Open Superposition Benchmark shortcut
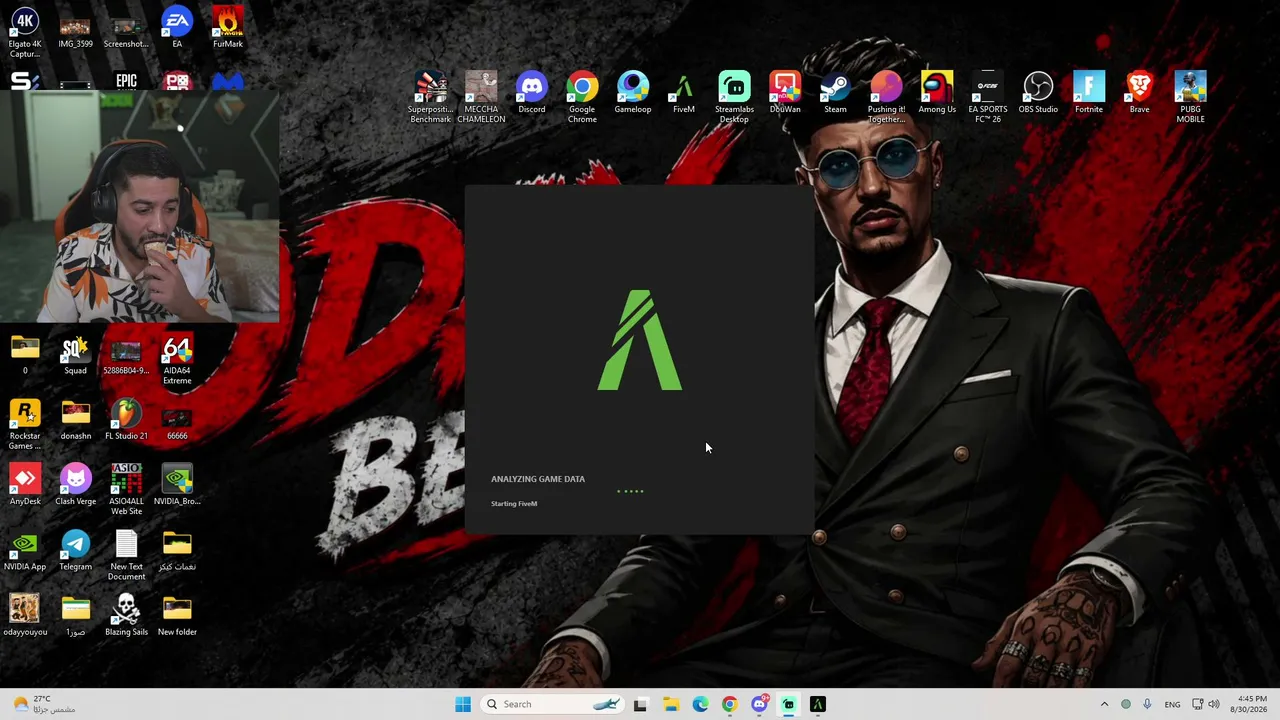The image size is (1280, 720). click(x=430, y=97)
